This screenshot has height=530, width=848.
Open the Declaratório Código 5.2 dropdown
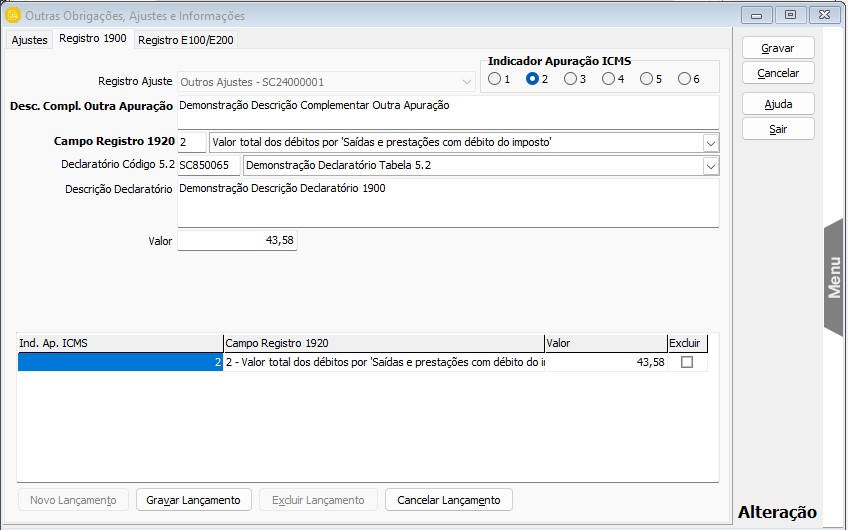click(710, 166)
